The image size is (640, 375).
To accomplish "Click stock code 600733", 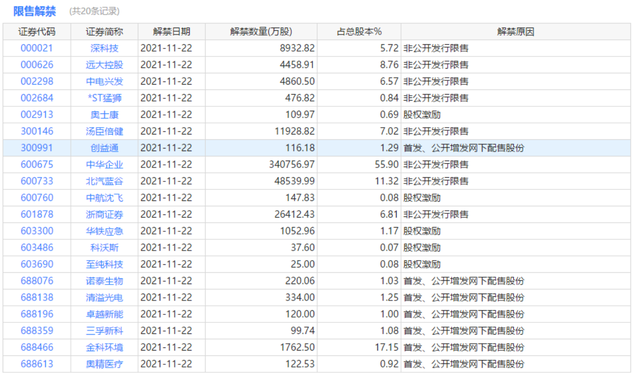I will pos(37,181).
